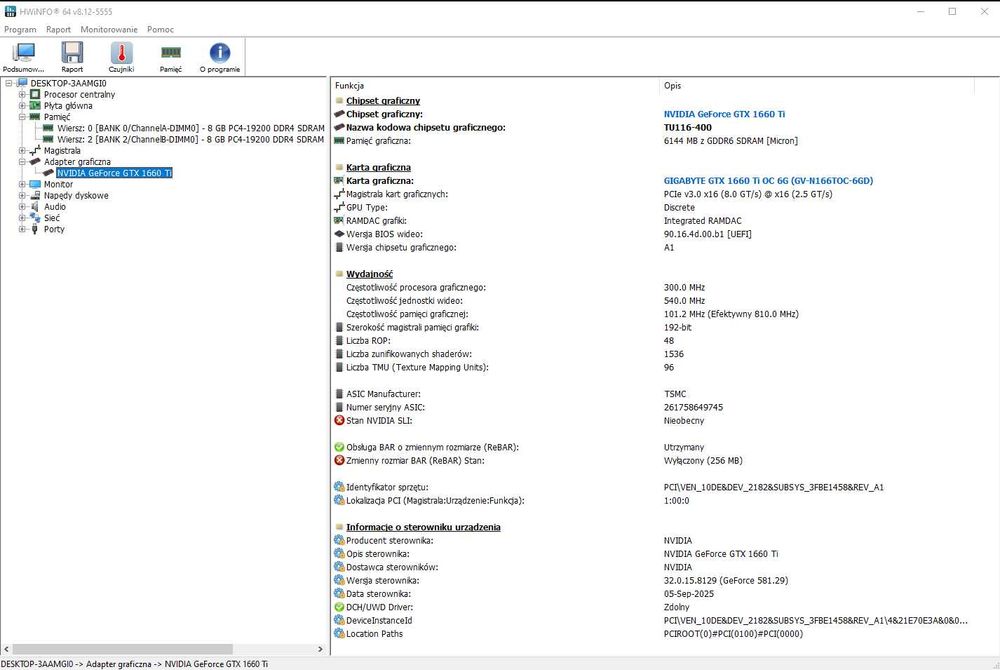Select the 05-Sep-2025 driver date value
The height and width of the screenshot is (670, 1000).
689,594
